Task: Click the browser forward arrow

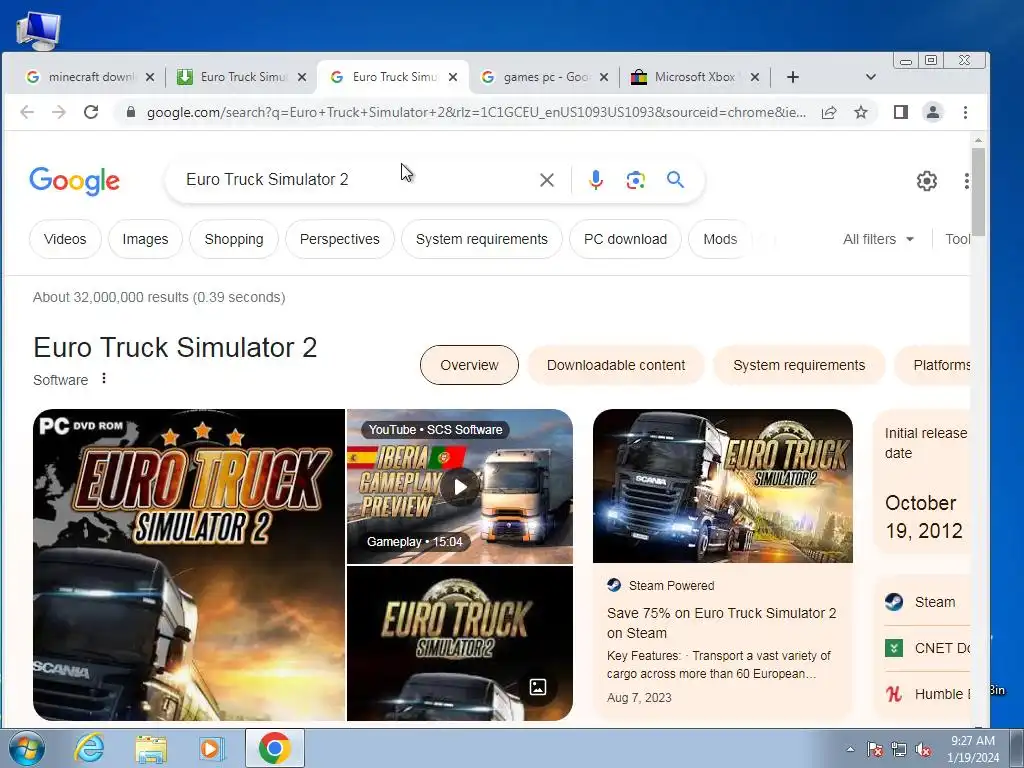Action: pos(59,112)
